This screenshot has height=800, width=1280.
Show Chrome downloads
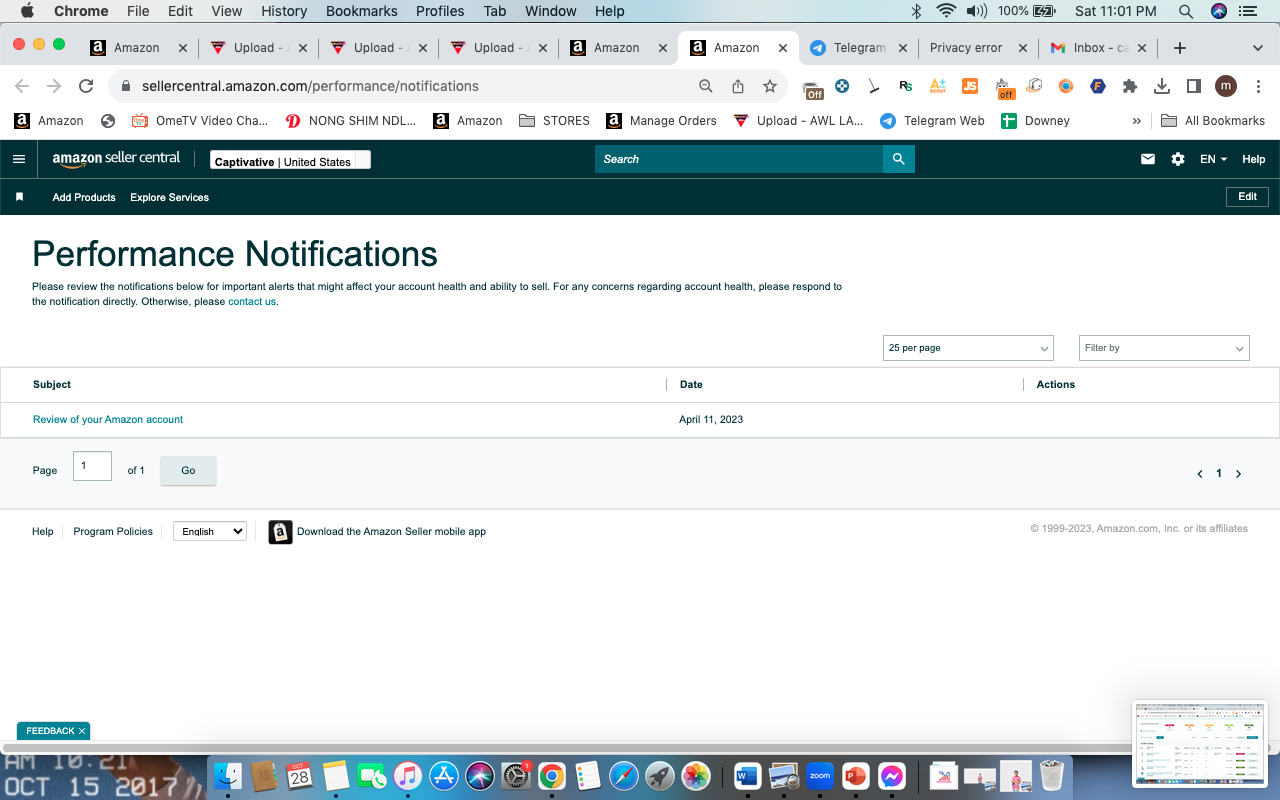1162,86
